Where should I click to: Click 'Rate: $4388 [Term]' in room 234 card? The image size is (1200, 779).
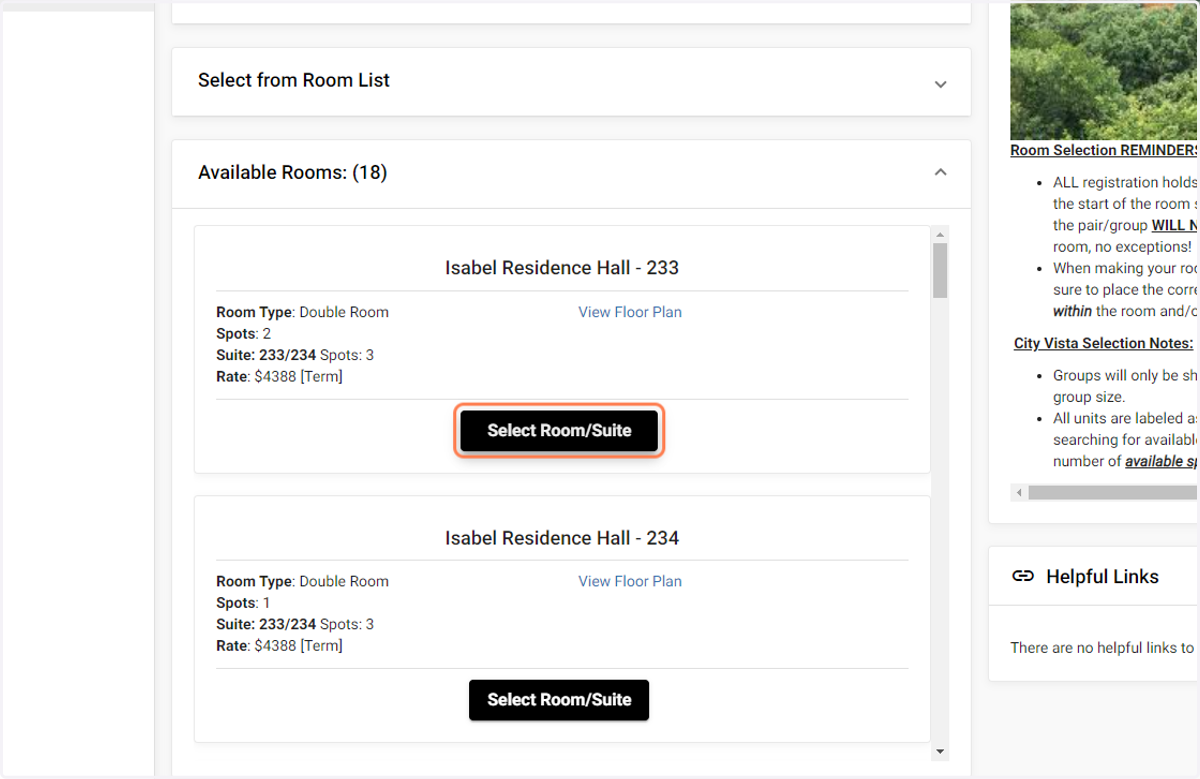tap(279, 646)
